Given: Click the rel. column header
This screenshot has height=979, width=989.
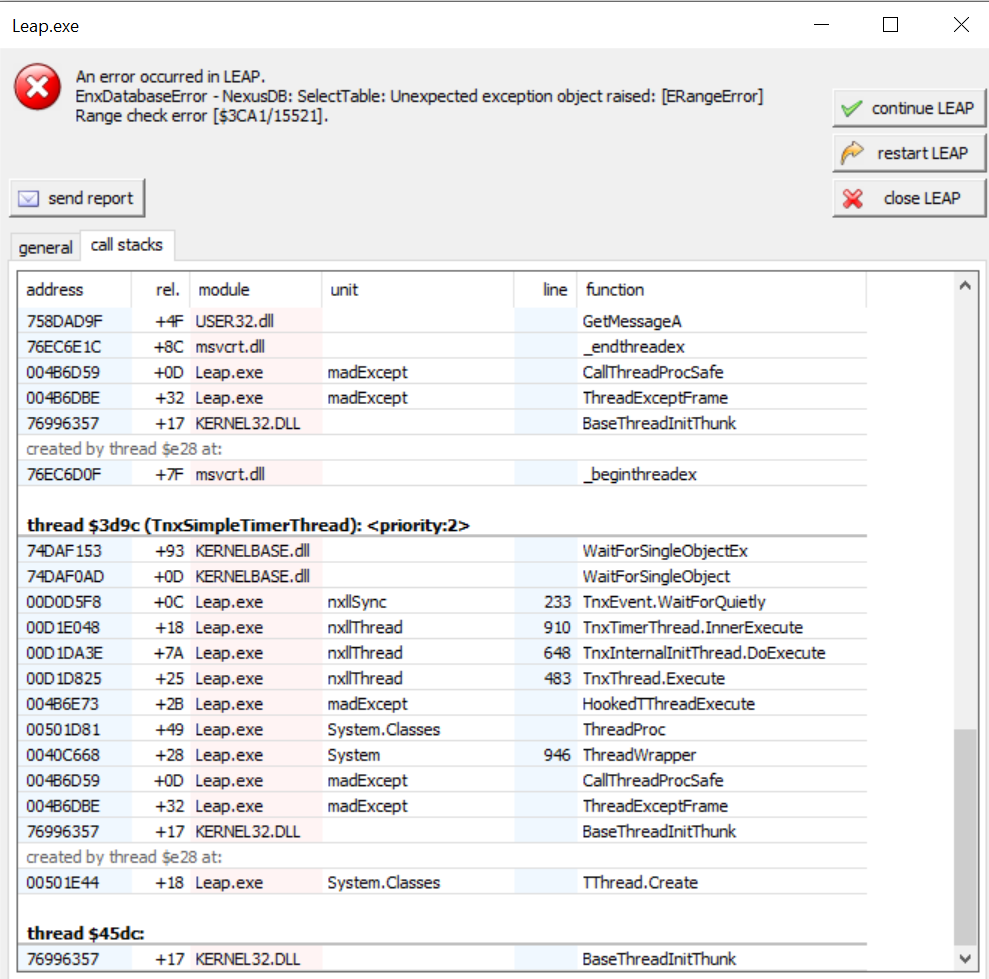Looking at the screenshot, I should [161, 290].
